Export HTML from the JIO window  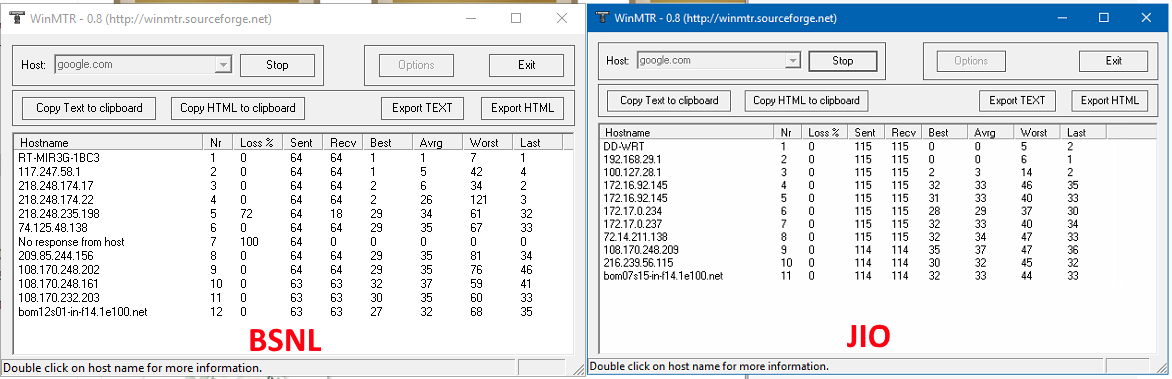tap(1109, 100)
